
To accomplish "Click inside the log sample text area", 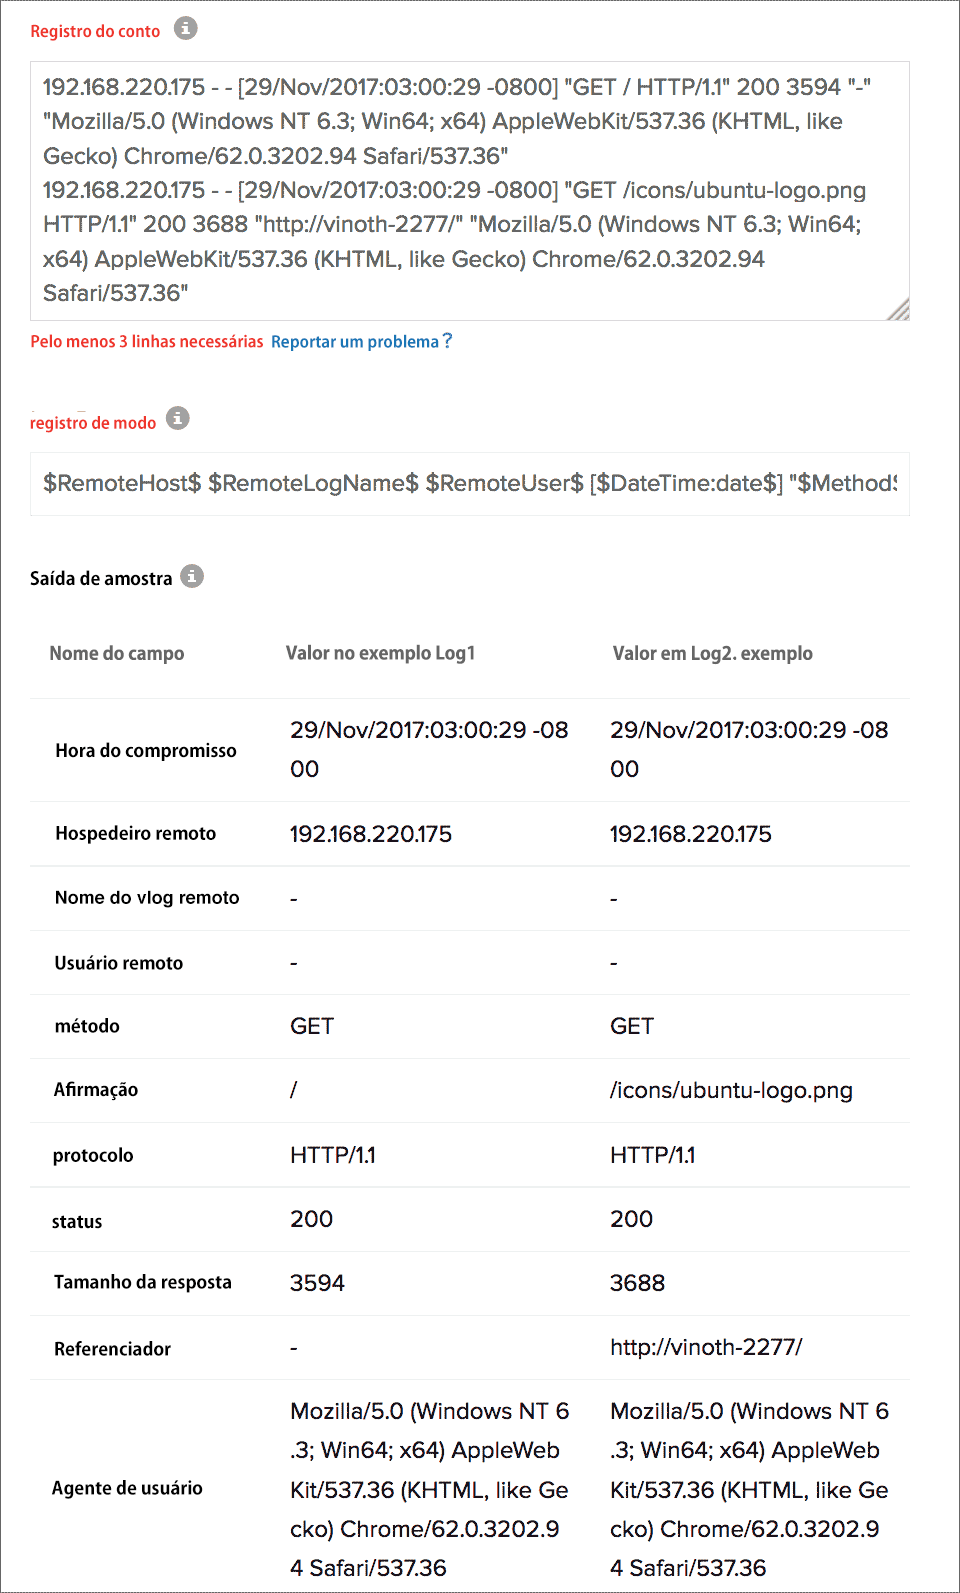I will coord(469,190).
